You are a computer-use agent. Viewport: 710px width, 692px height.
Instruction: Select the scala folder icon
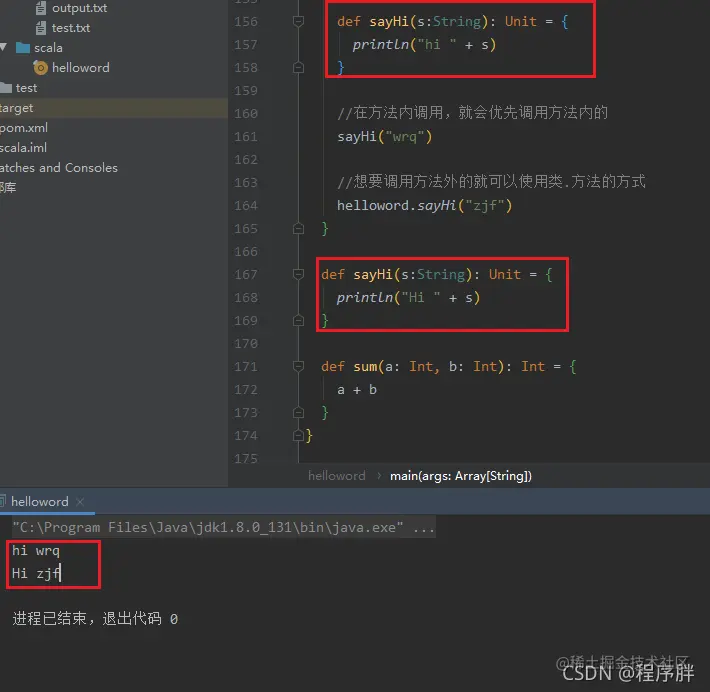click(x=23, y=48)
